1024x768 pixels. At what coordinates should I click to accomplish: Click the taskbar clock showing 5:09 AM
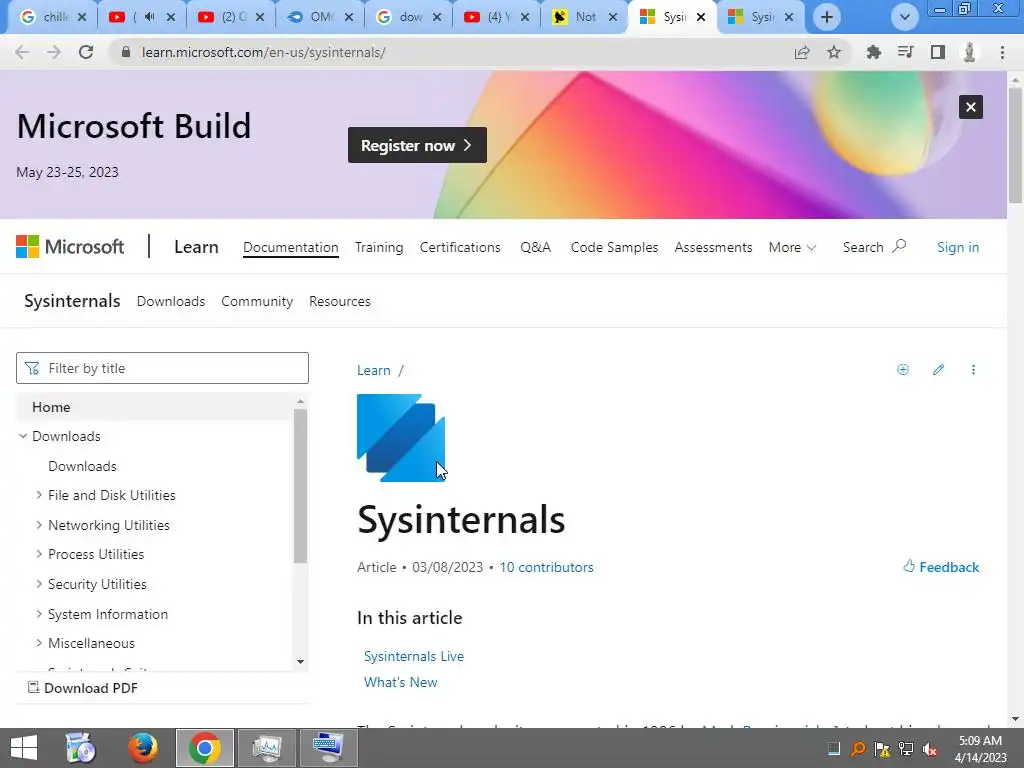pyautogui.click(x=980, y=748)
